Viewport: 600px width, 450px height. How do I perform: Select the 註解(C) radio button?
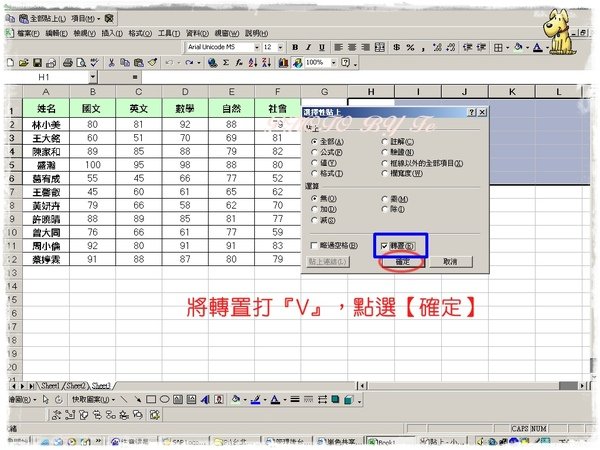384,142
